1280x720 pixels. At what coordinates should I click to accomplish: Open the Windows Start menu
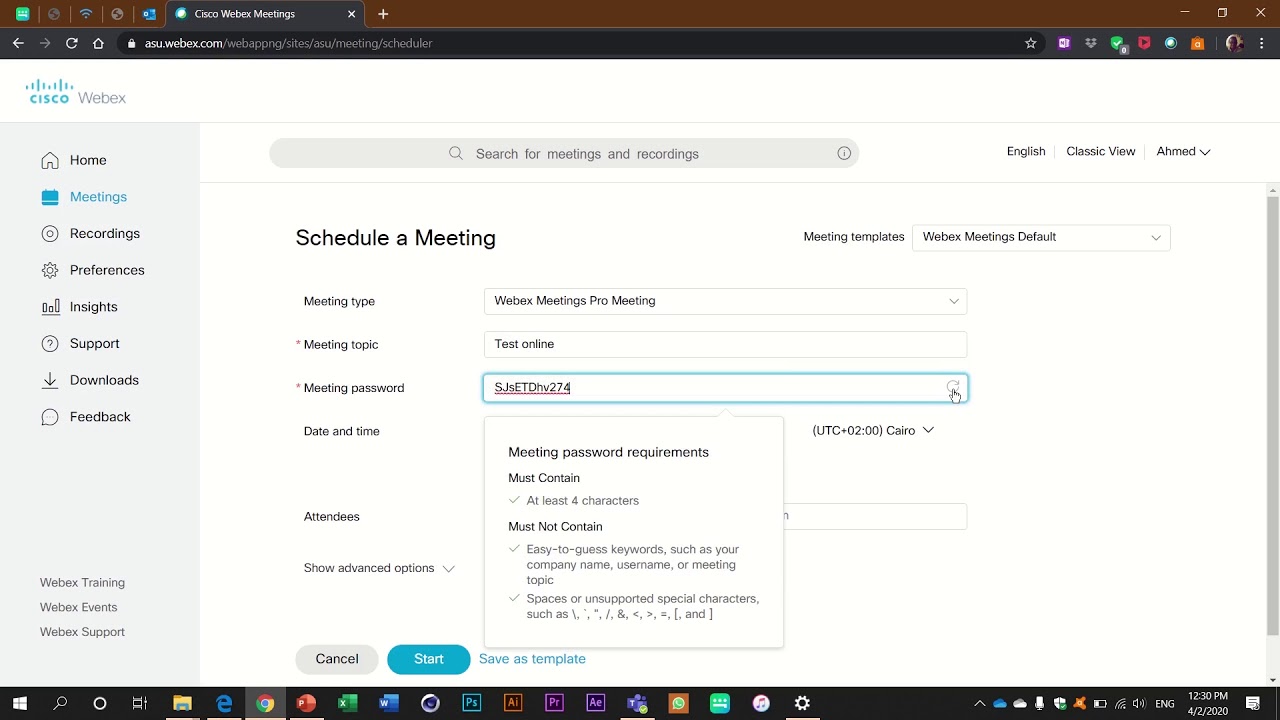pyautogui.click(x=20, y=703)
